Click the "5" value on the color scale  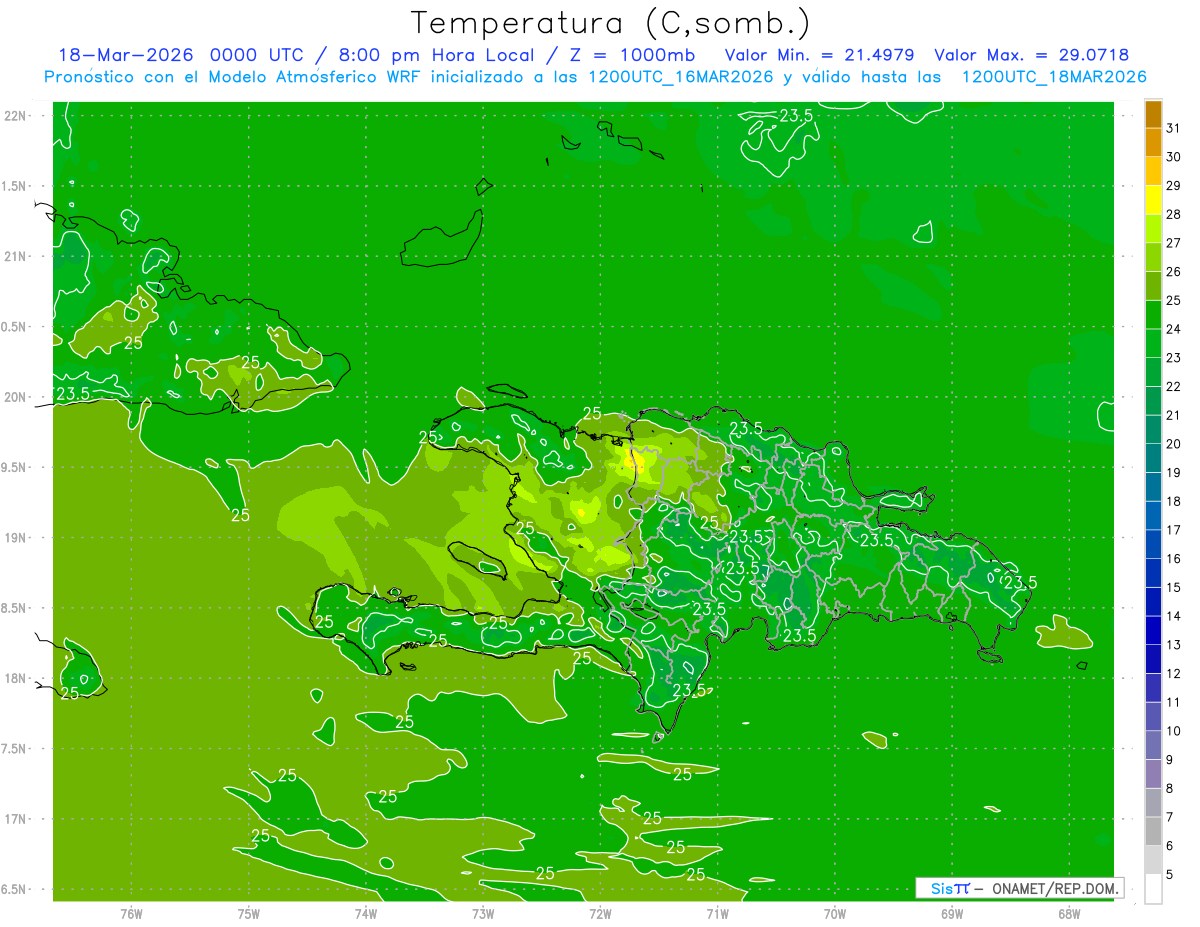(x=1170, y=875)
